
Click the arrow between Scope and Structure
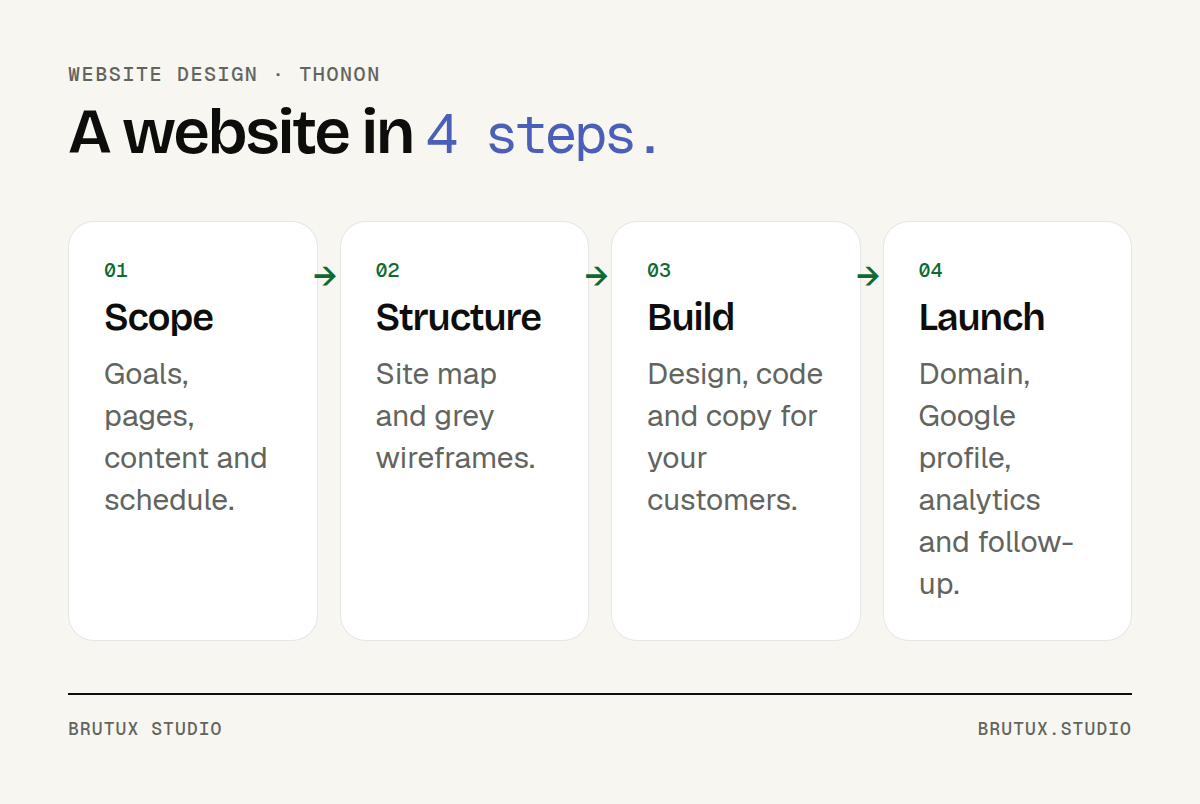[x=325, y=276]
